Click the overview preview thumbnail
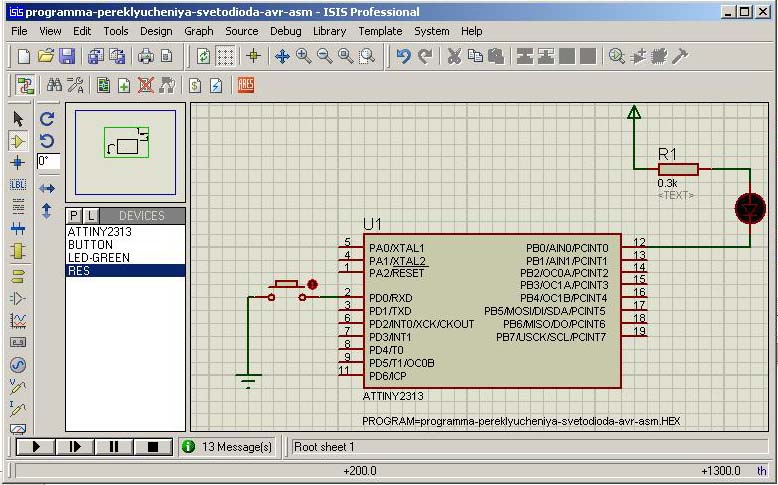 tap(126, 151)
